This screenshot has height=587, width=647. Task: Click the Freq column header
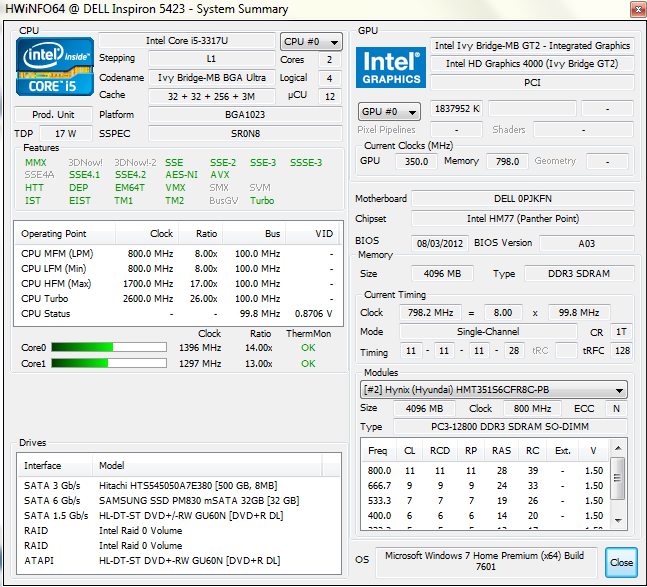pos(378,450)
